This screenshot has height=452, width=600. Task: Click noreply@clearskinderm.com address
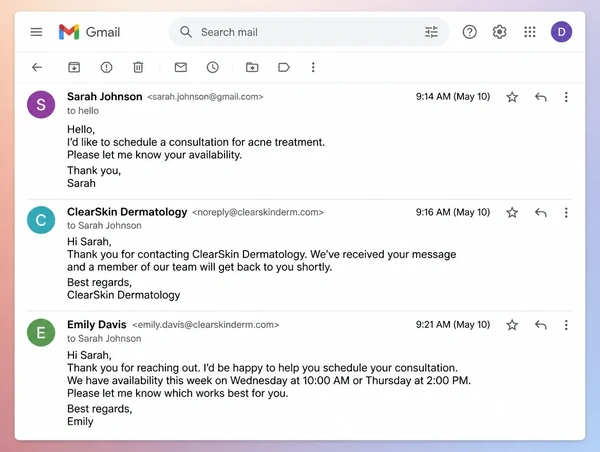[258, 212]
